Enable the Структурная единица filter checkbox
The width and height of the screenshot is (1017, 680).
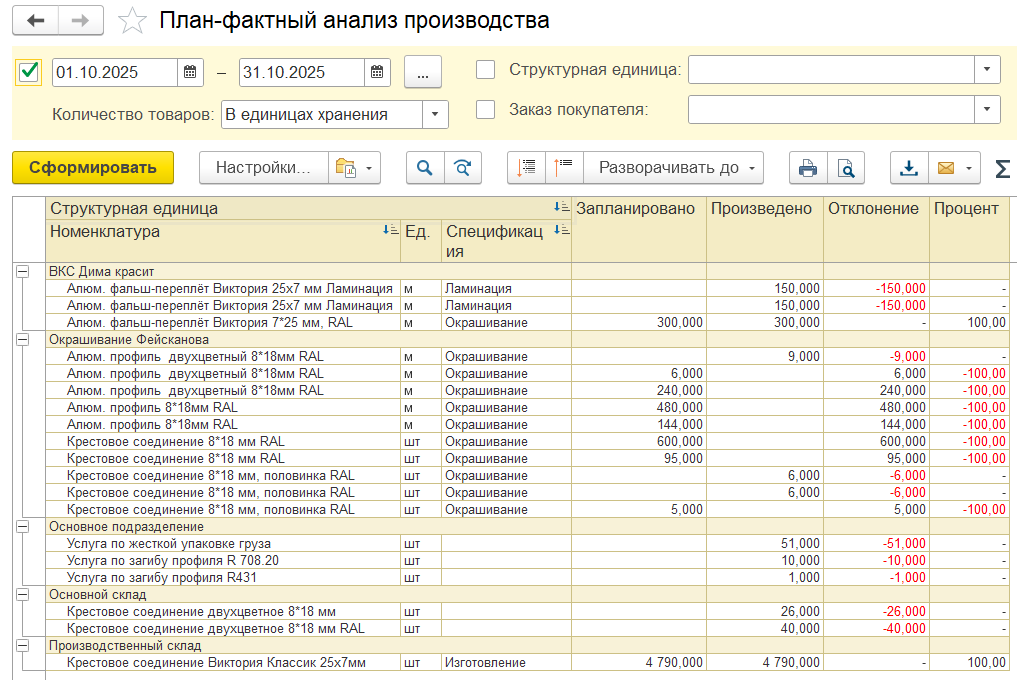[x=486, y=70]
